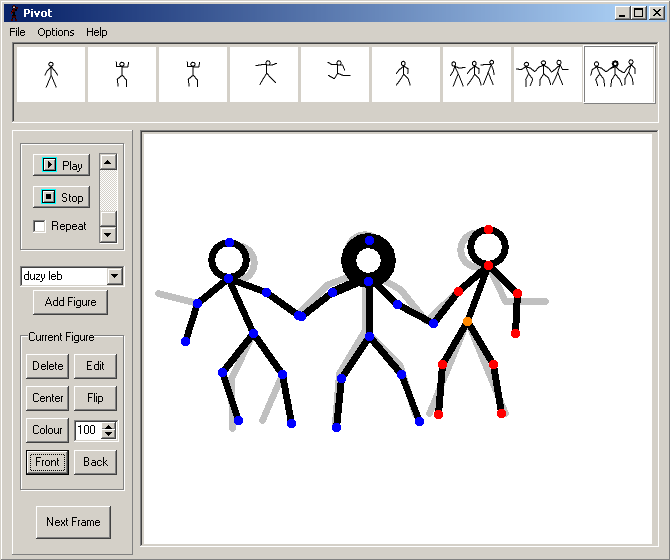Click the Pivot app icon in title bar
The width and height of the screenshot is (670, 560).
coord(14,13)
